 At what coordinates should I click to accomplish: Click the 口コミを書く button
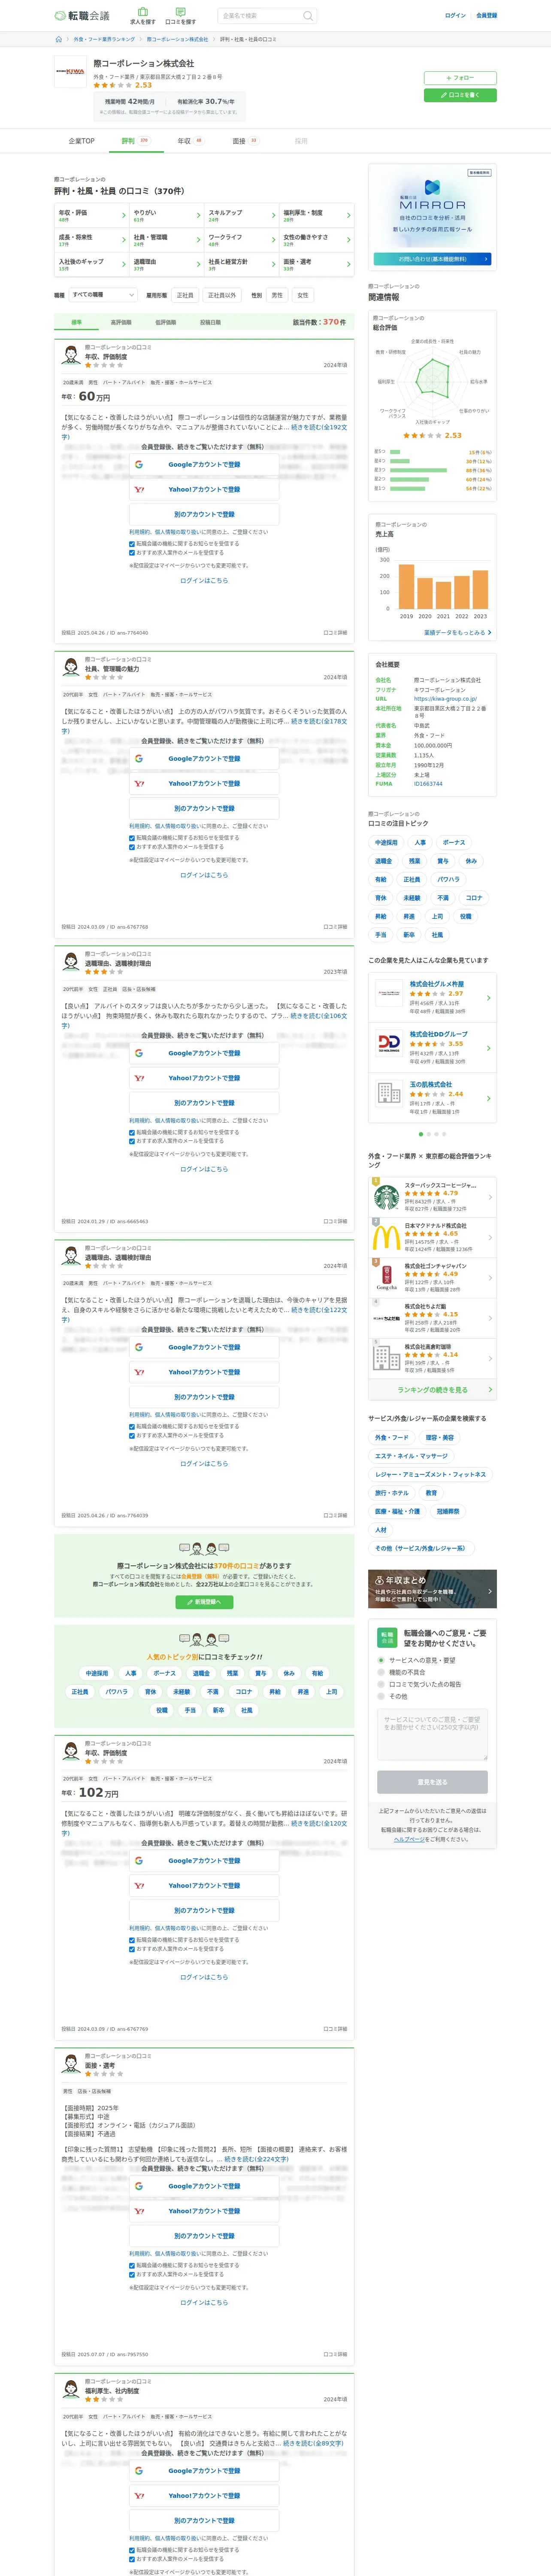460,95
